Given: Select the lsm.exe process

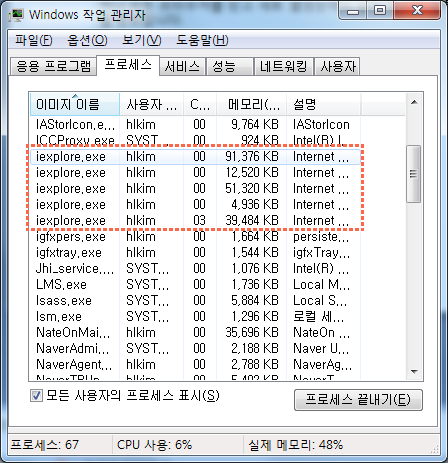Looking at the screenshot, I should tap(195, 316).
